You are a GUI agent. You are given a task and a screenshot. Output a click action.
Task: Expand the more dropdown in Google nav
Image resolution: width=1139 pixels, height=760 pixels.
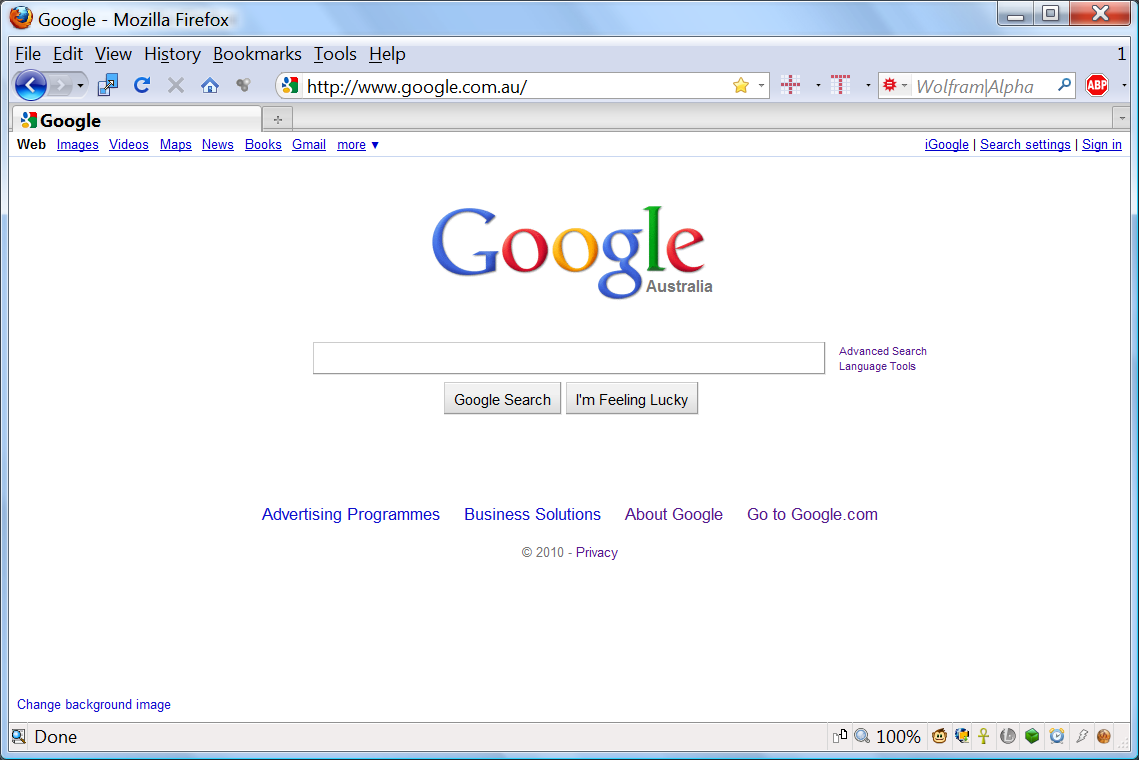click(358, 145)
